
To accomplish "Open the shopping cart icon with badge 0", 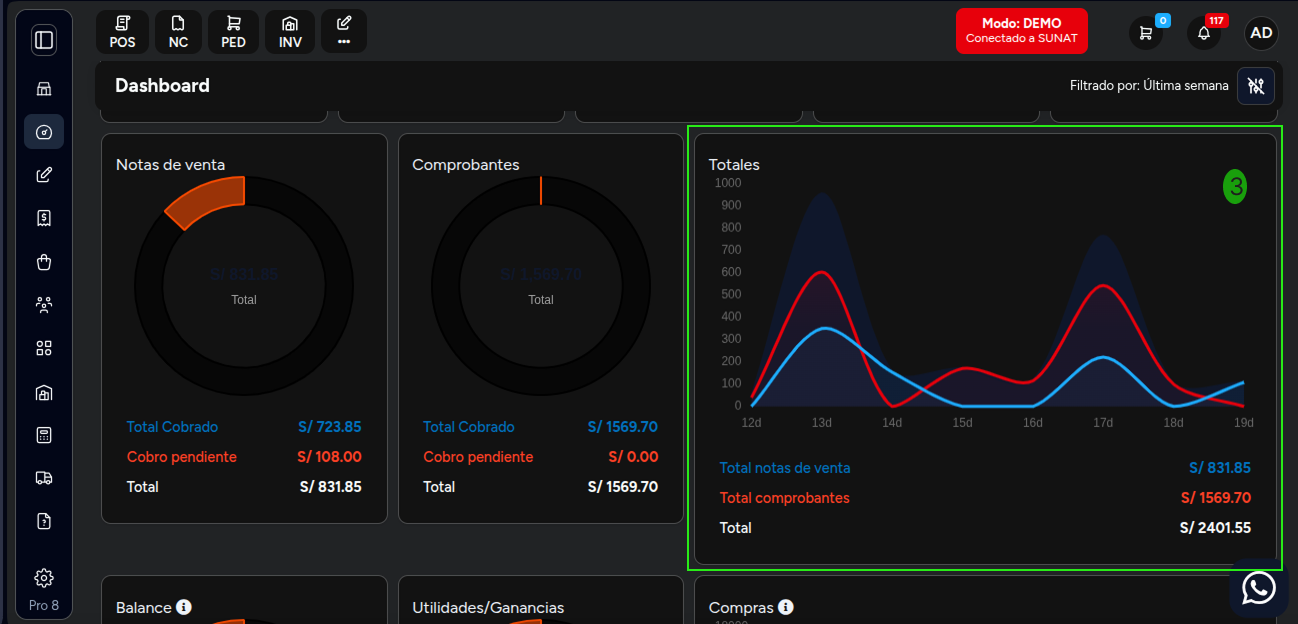I will tap(1146, 32).
